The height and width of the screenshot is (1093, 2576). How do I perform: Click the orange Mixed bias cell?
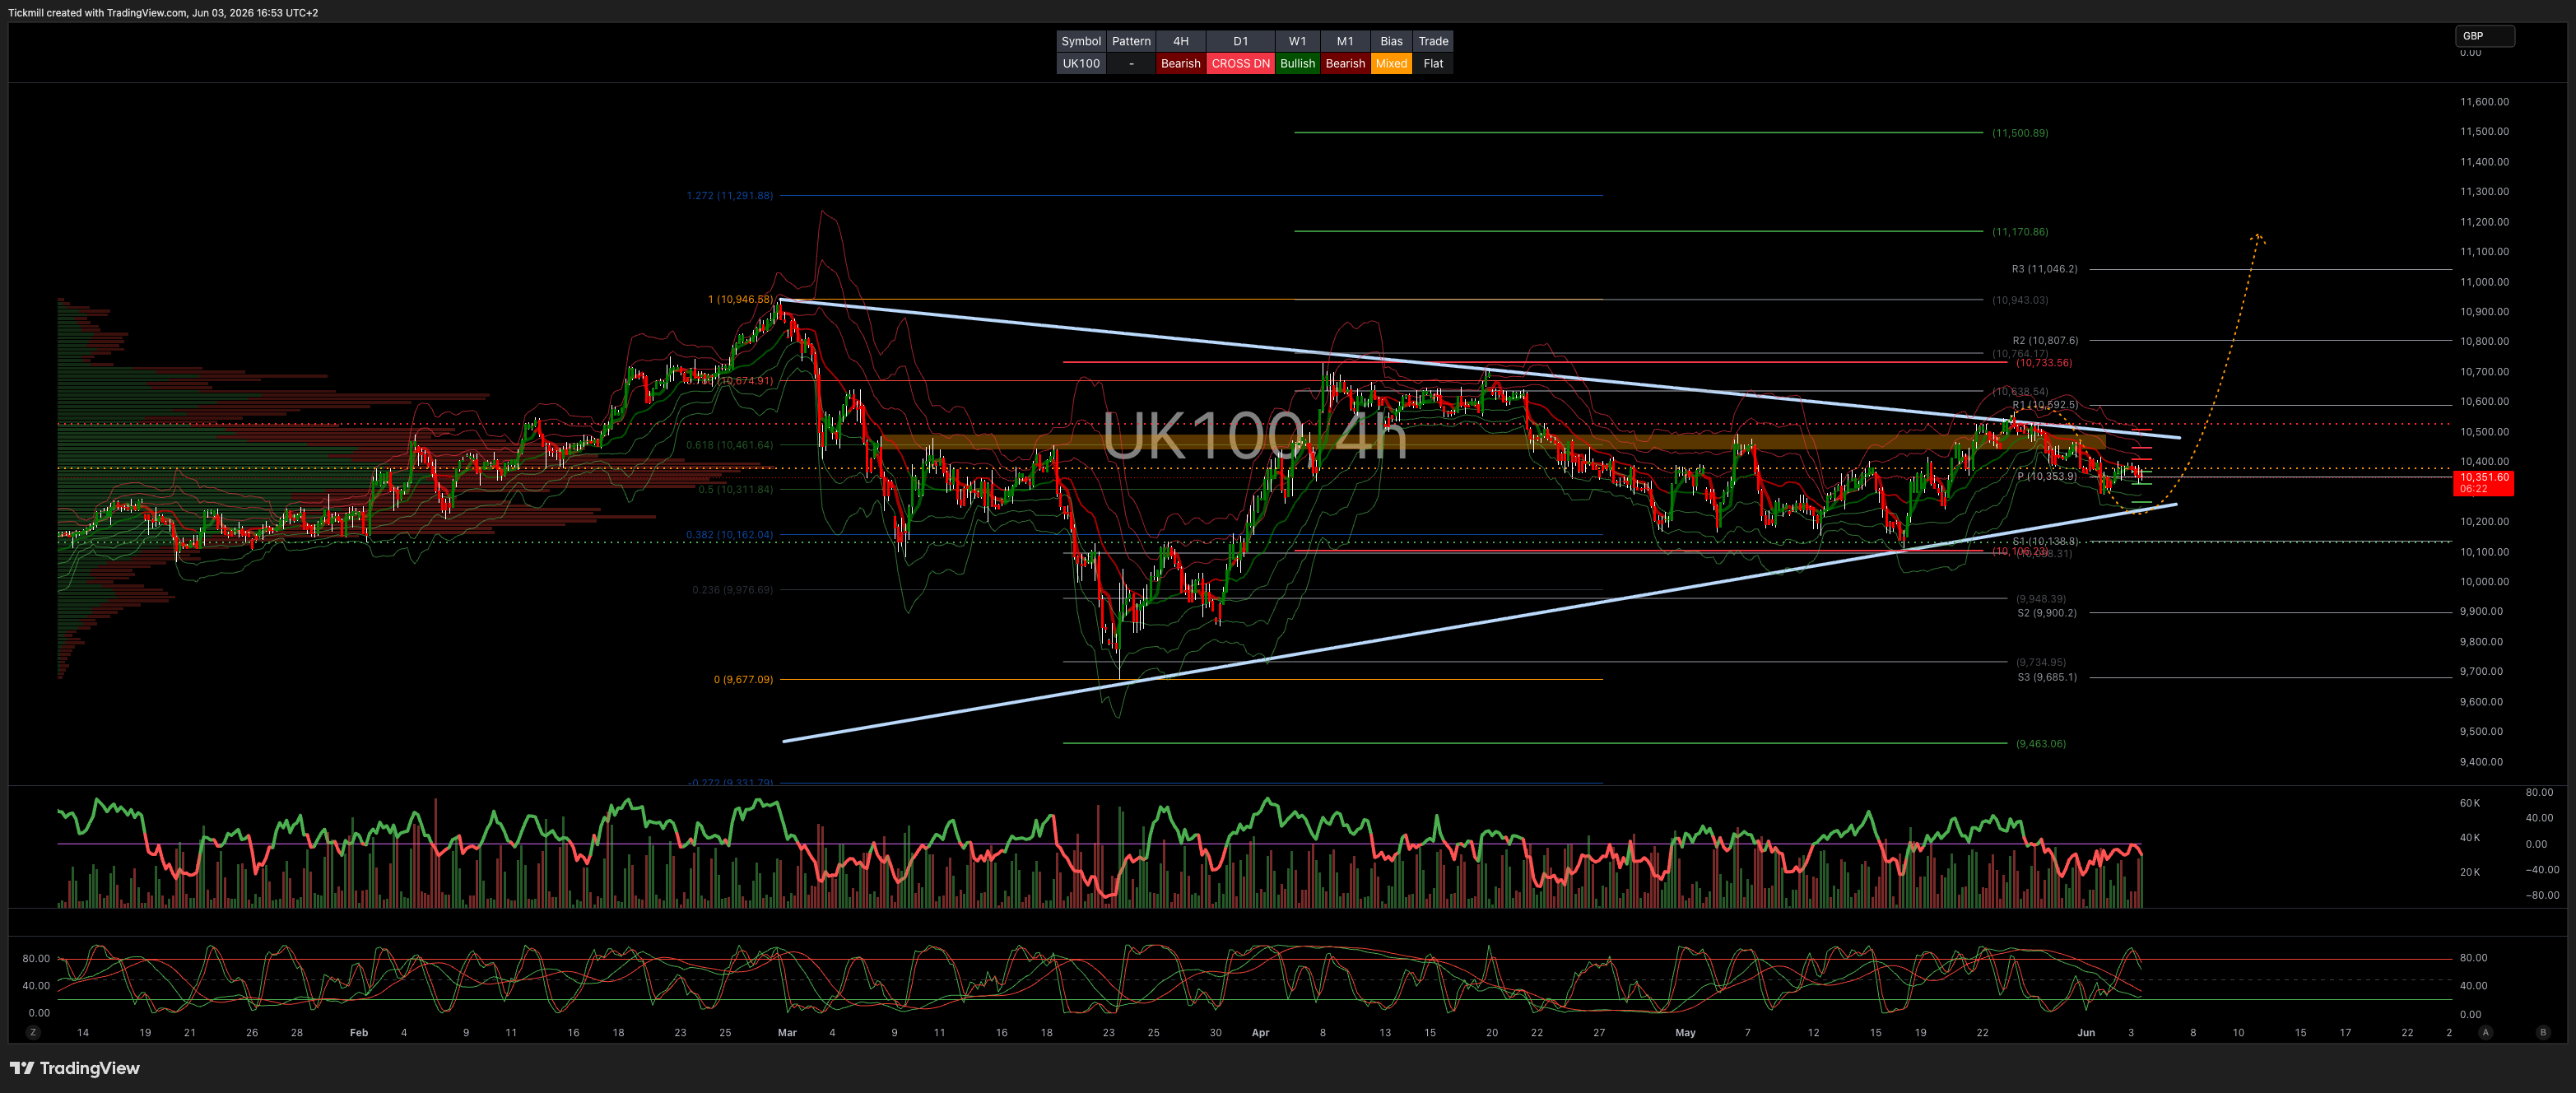click(x=1391, y=63)
